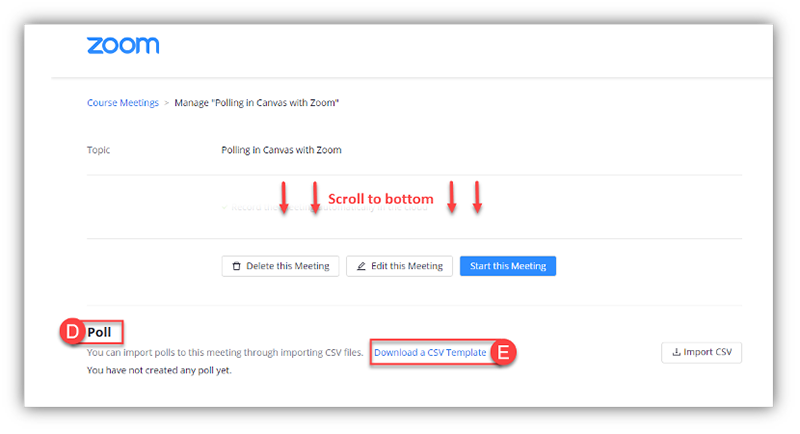Click the rightmost red down arrow
Image resolution: width=800 pixels, height=434 pixels.
tap(477, 198)
